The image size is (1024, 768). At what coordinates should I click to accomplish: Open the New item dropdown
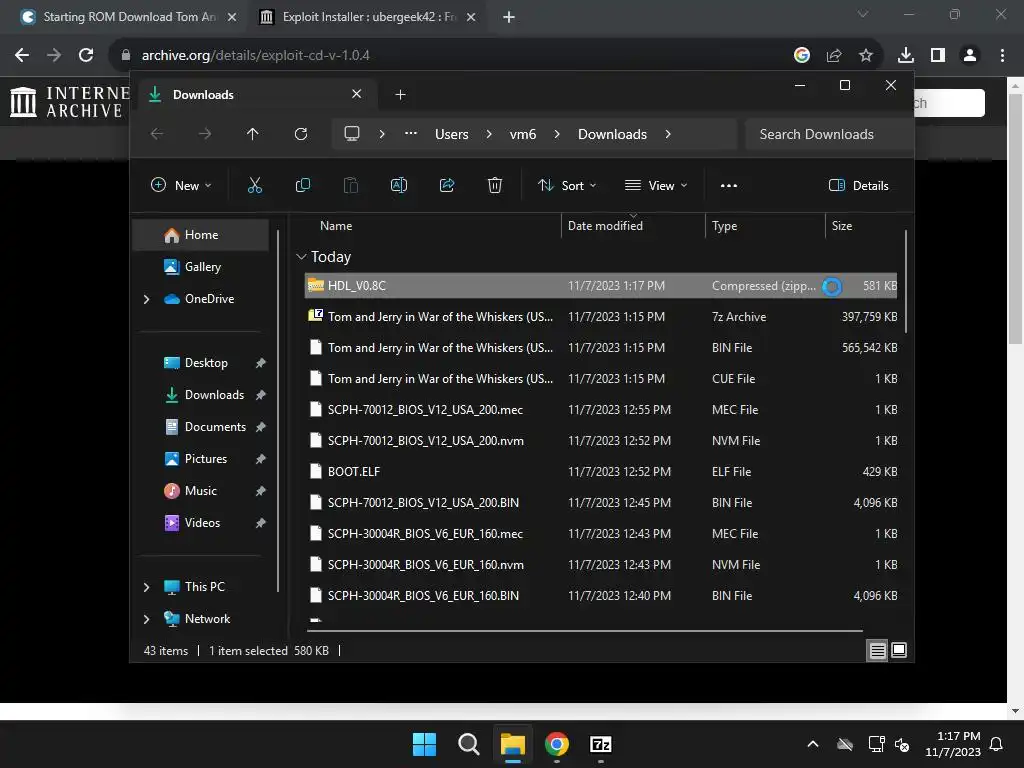tap(181, 185)
